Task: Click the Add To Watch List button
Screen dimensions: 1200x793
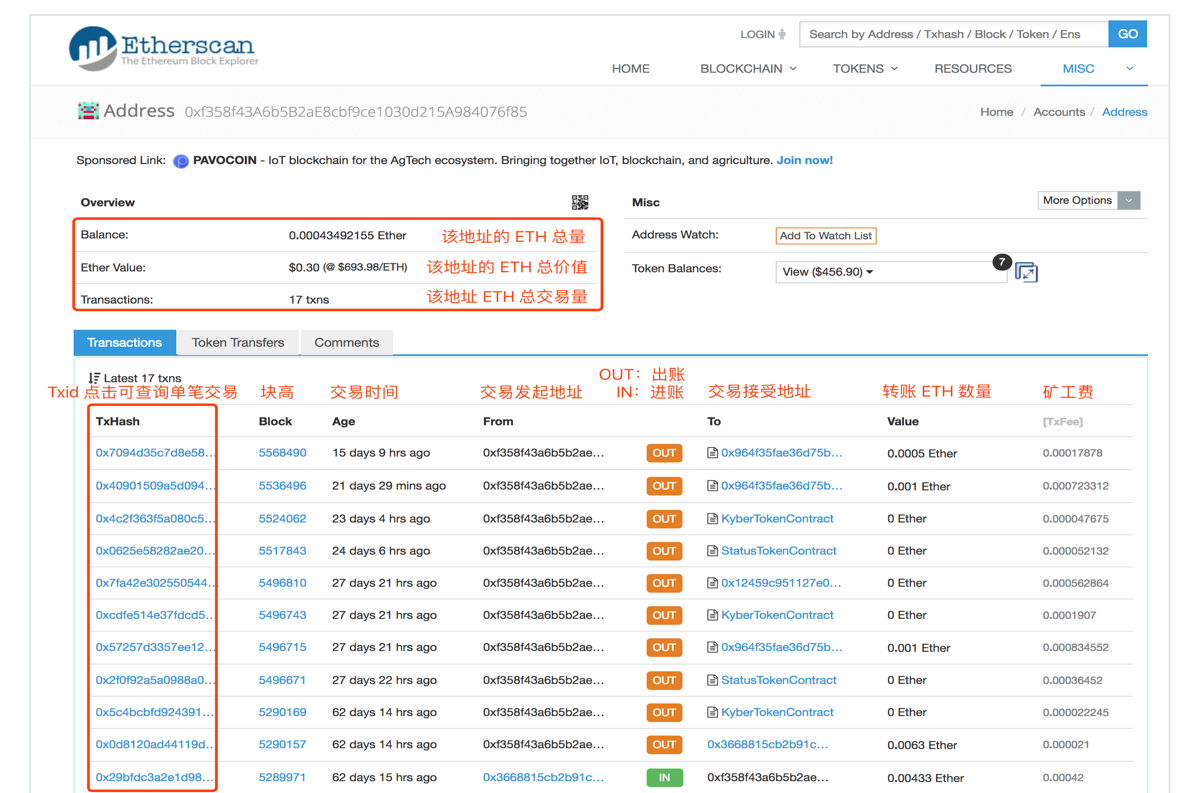Action: [825, 235]
